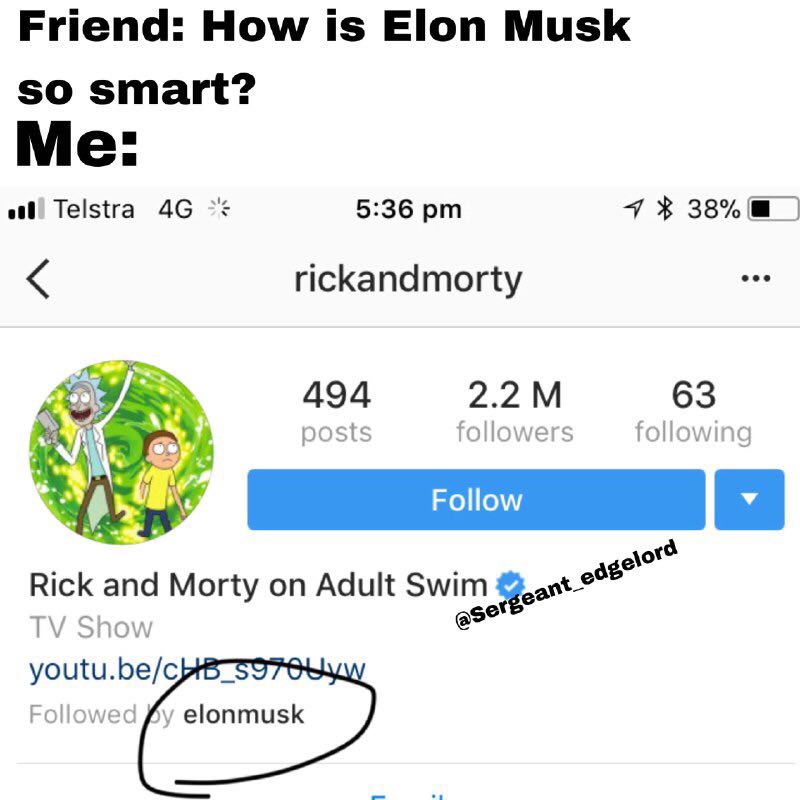Tap the 5:36 pm clock
The width and height of the screenshot is (800, 800).
click(409, 209)
